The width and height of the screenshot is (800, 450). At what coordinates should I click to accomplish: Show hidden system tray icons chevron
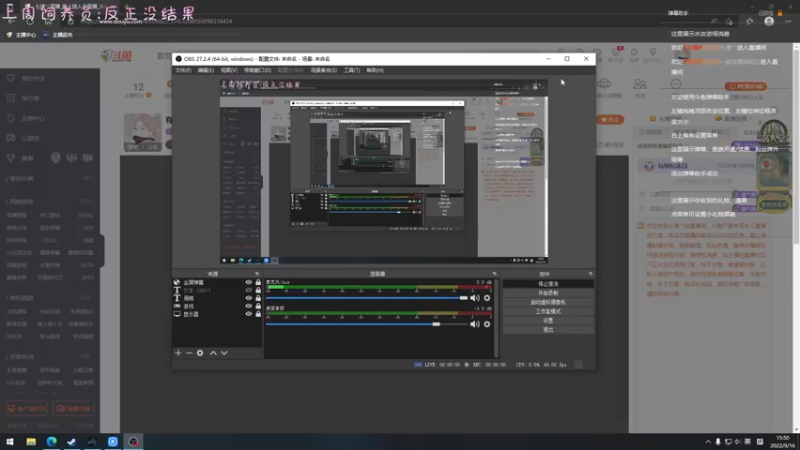pos(708,442)
